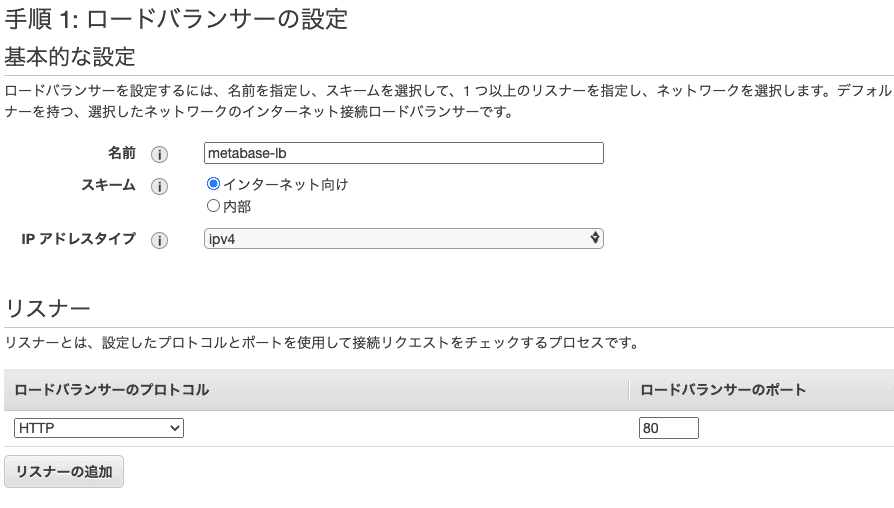The height and width of the screenshot is (508, 894).
Task: Click the ロードバランサーのプロトコル column header
Action: click(112, 390)
